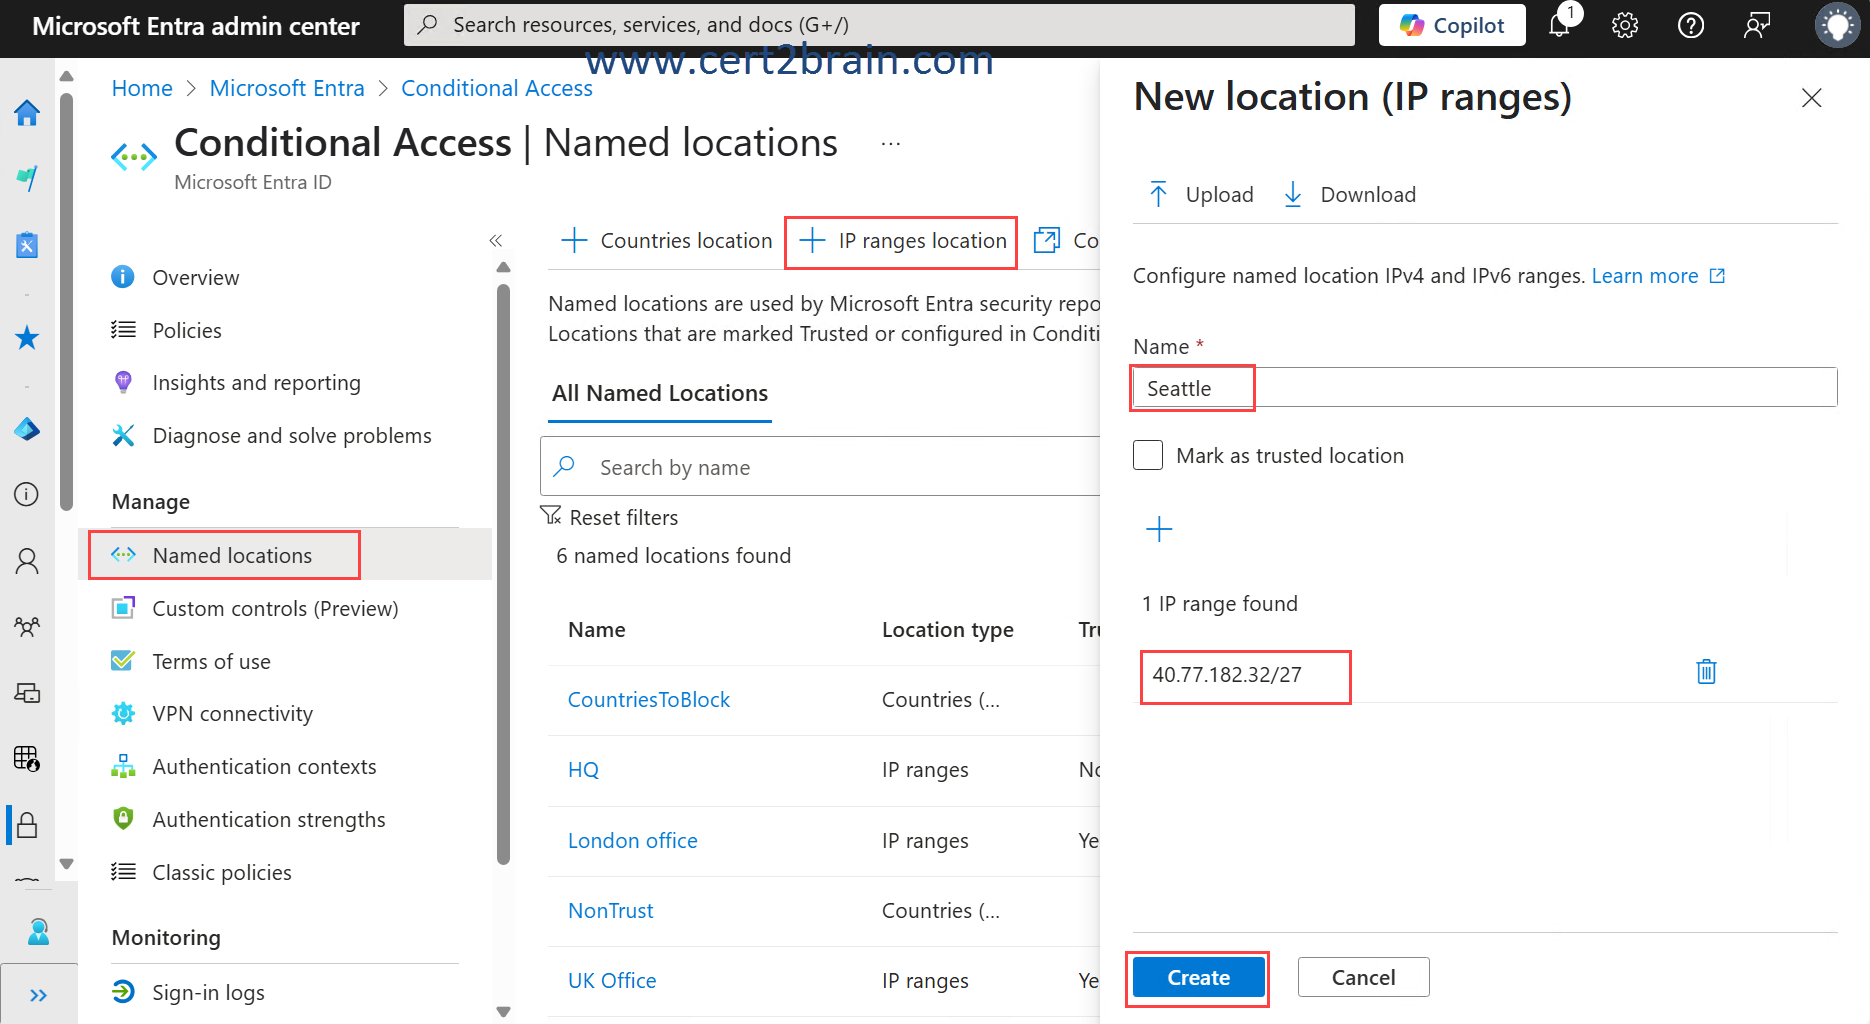Open the ellipsis more options next to title
The width and height of the screenshot is (1870, 1024).
891,144
